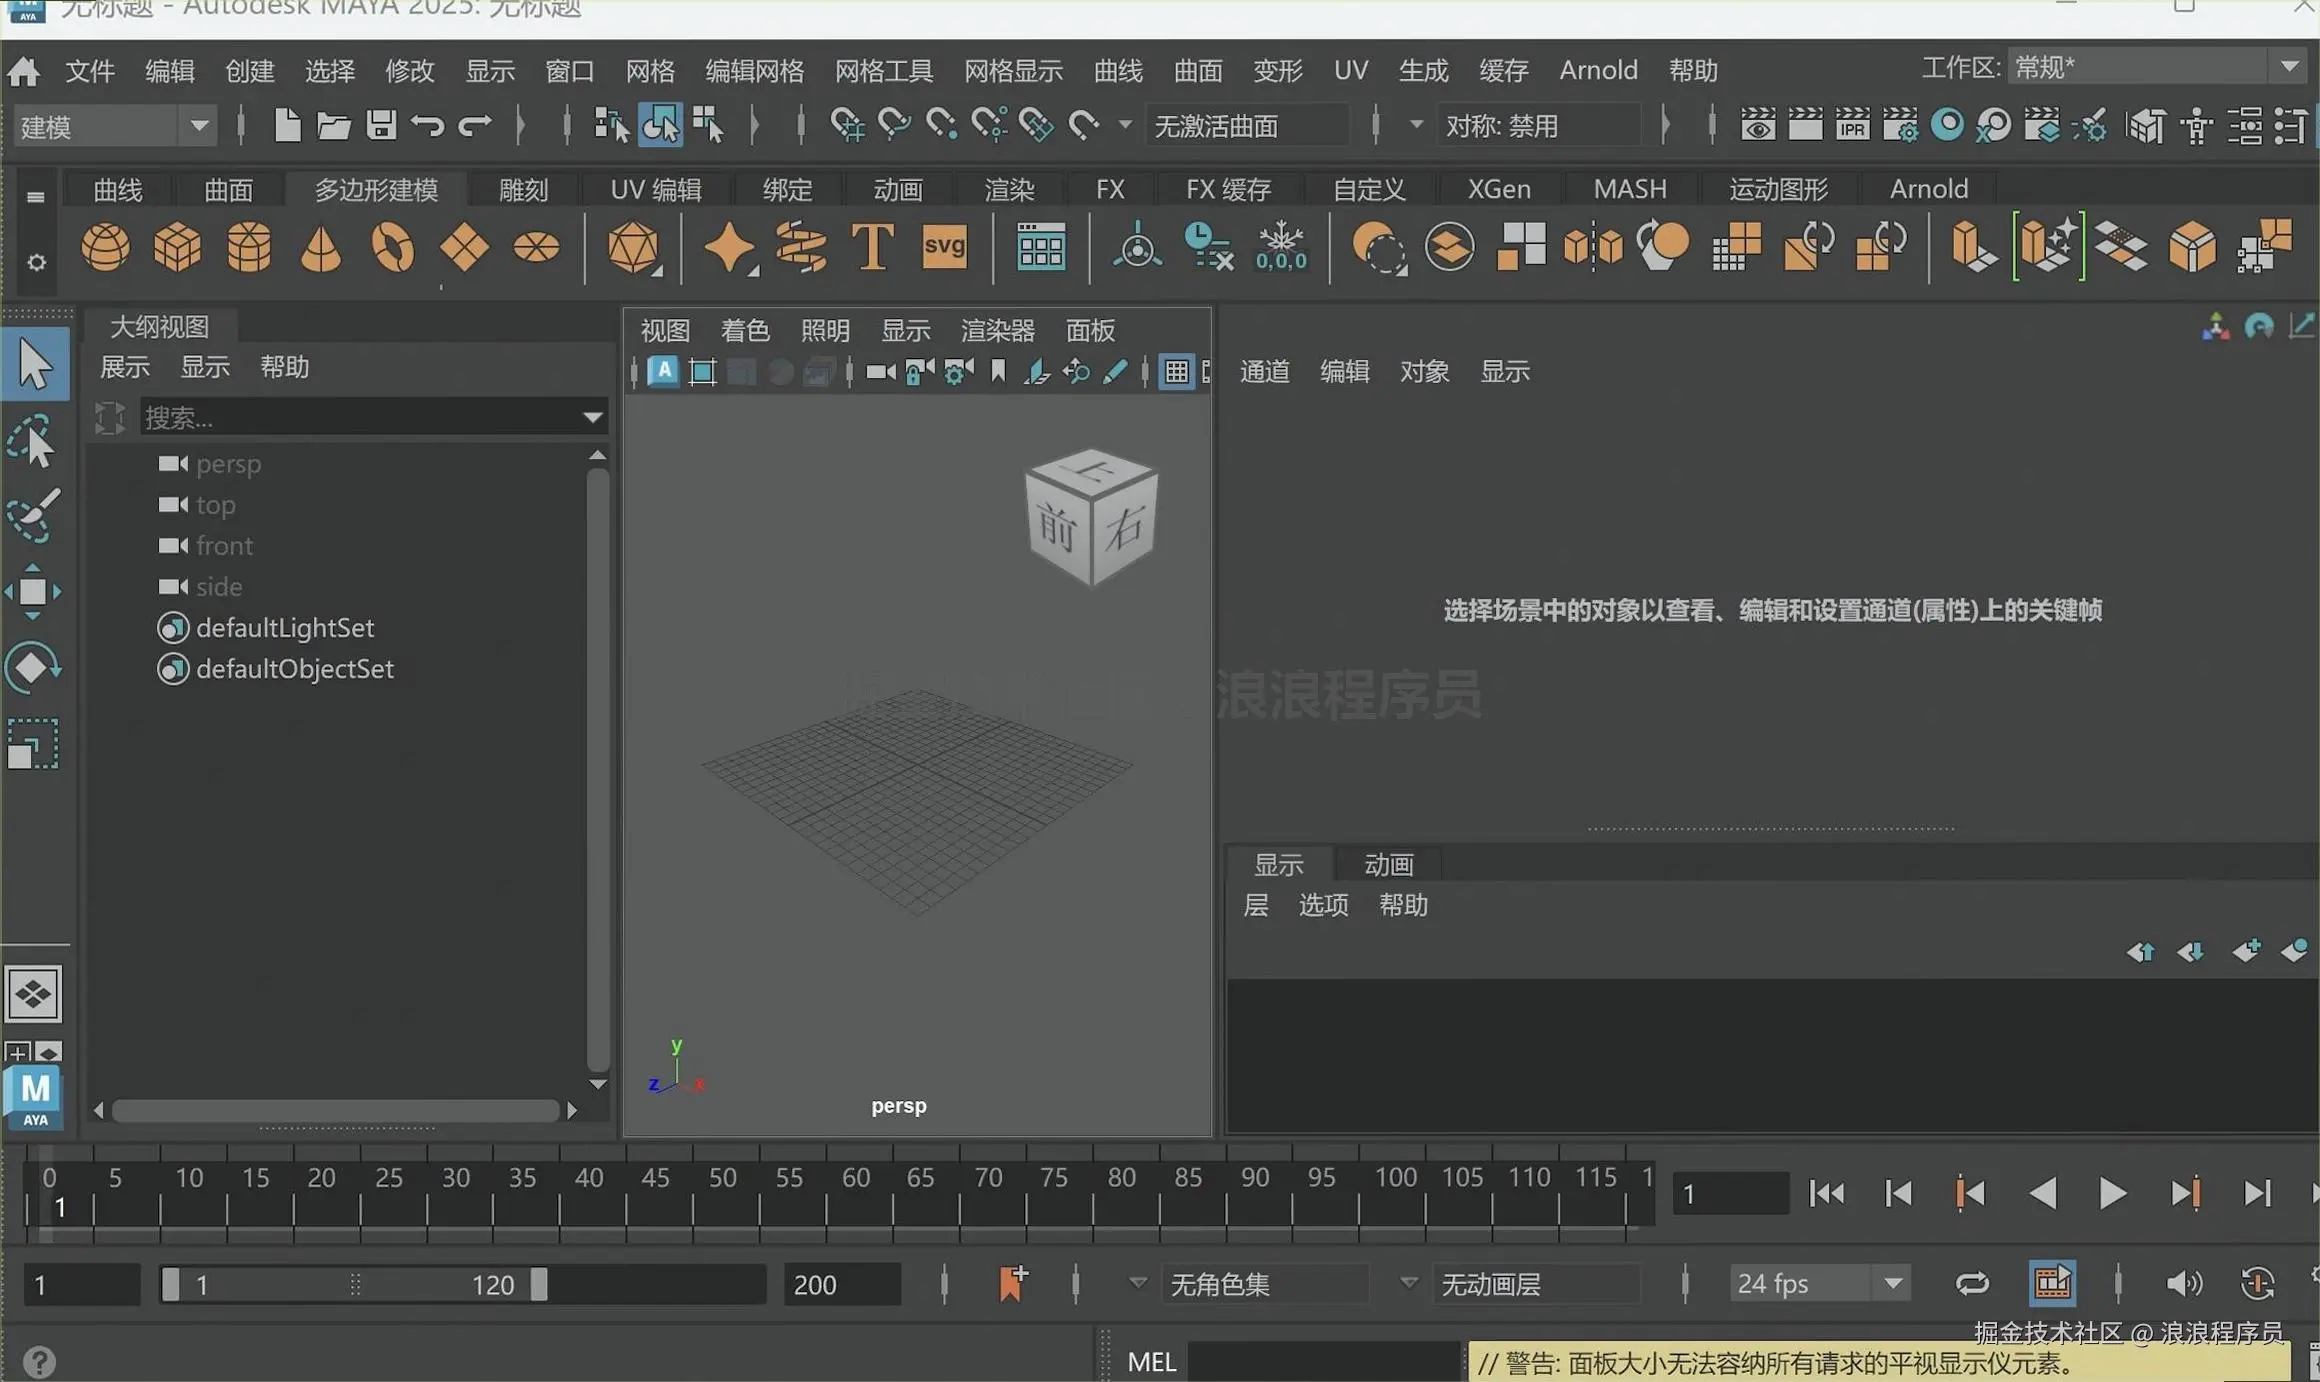The image size is (2320, 1382).
Task: Create a polygon sphere from the shelf
Action: point(105,247)
